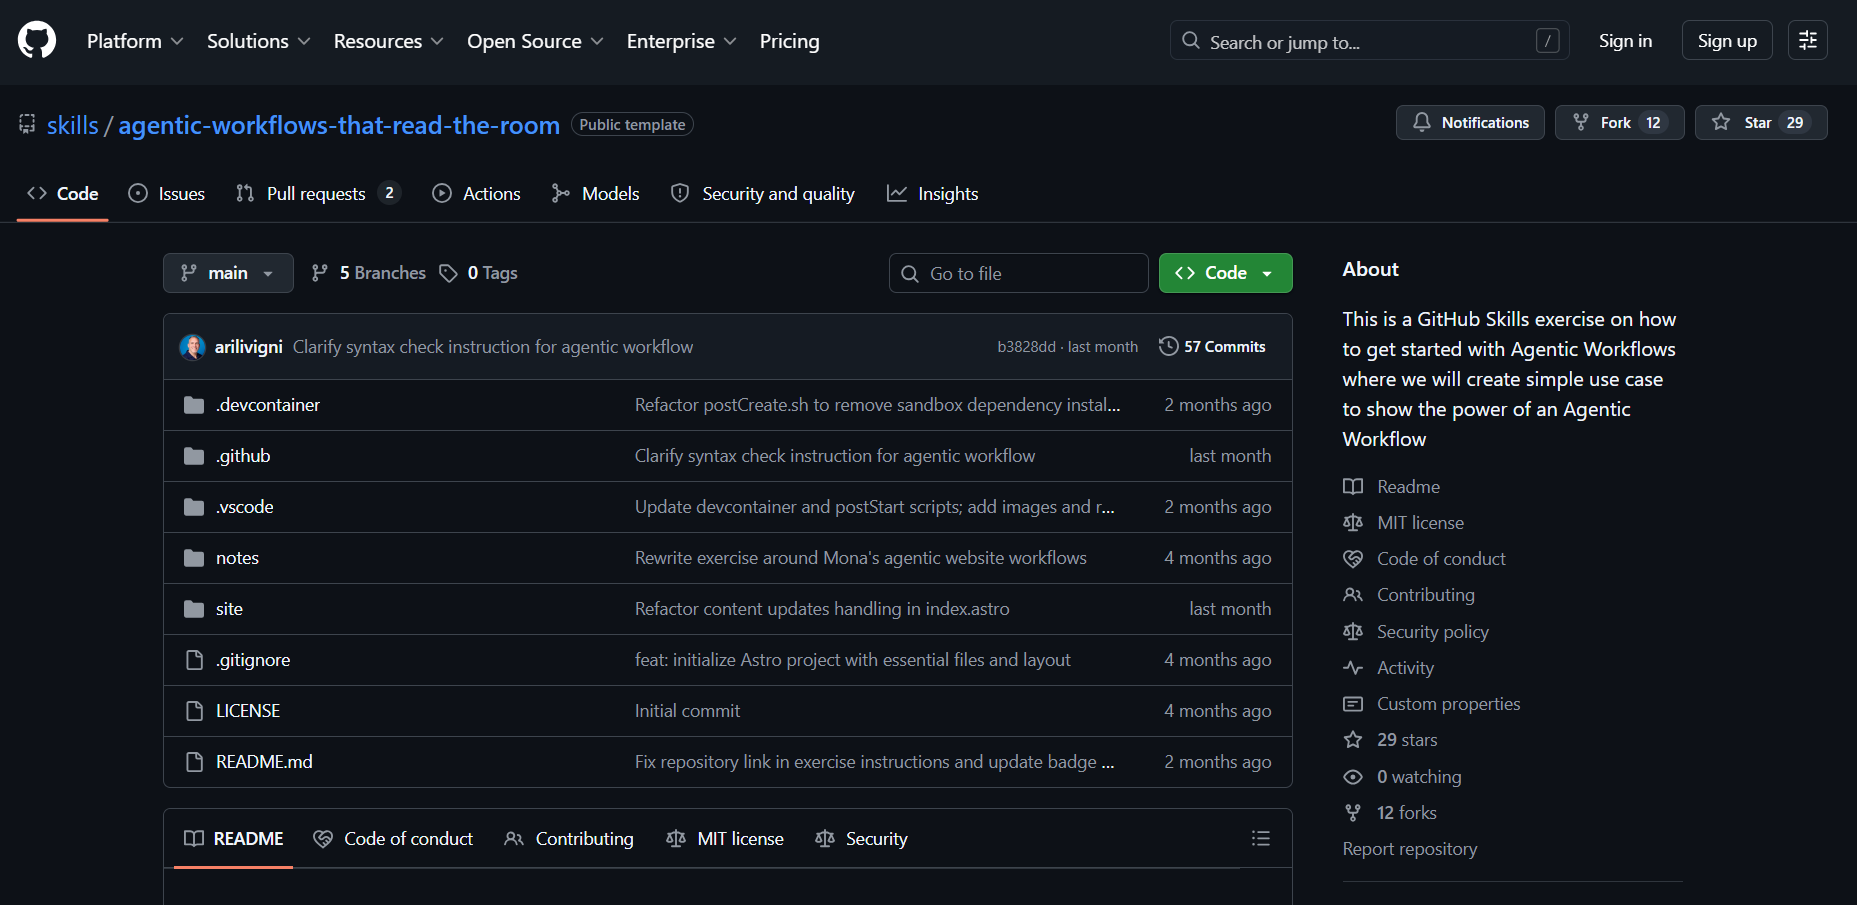Screen dimensions: 1857x905
Task: Expand the Solutions menu
Action: coord(258,41)
